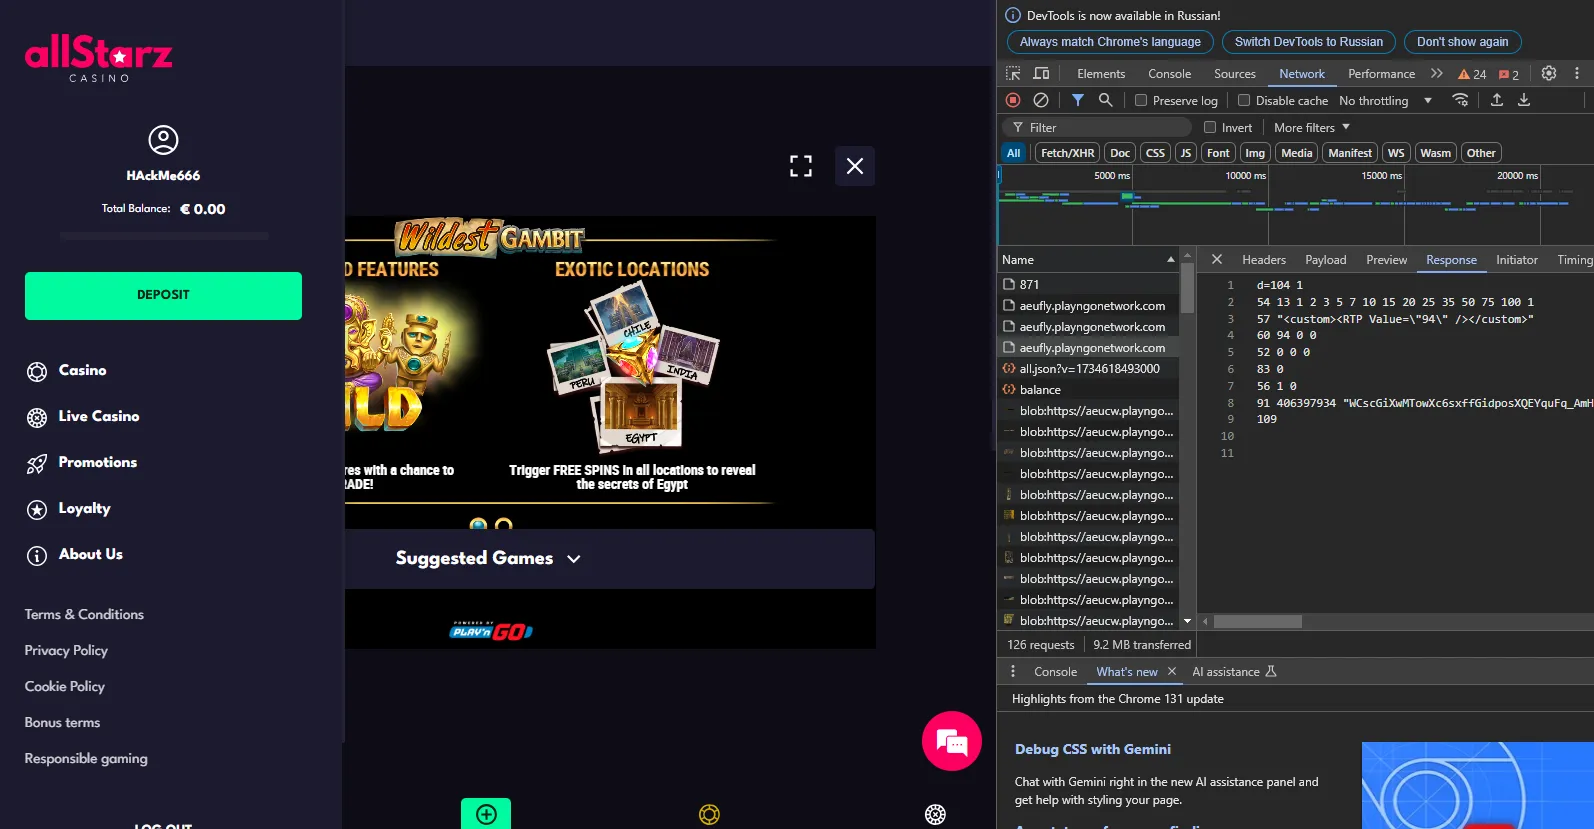
Task: Click the horizontal response scrollbar thumb
Action: point(1257,622)
